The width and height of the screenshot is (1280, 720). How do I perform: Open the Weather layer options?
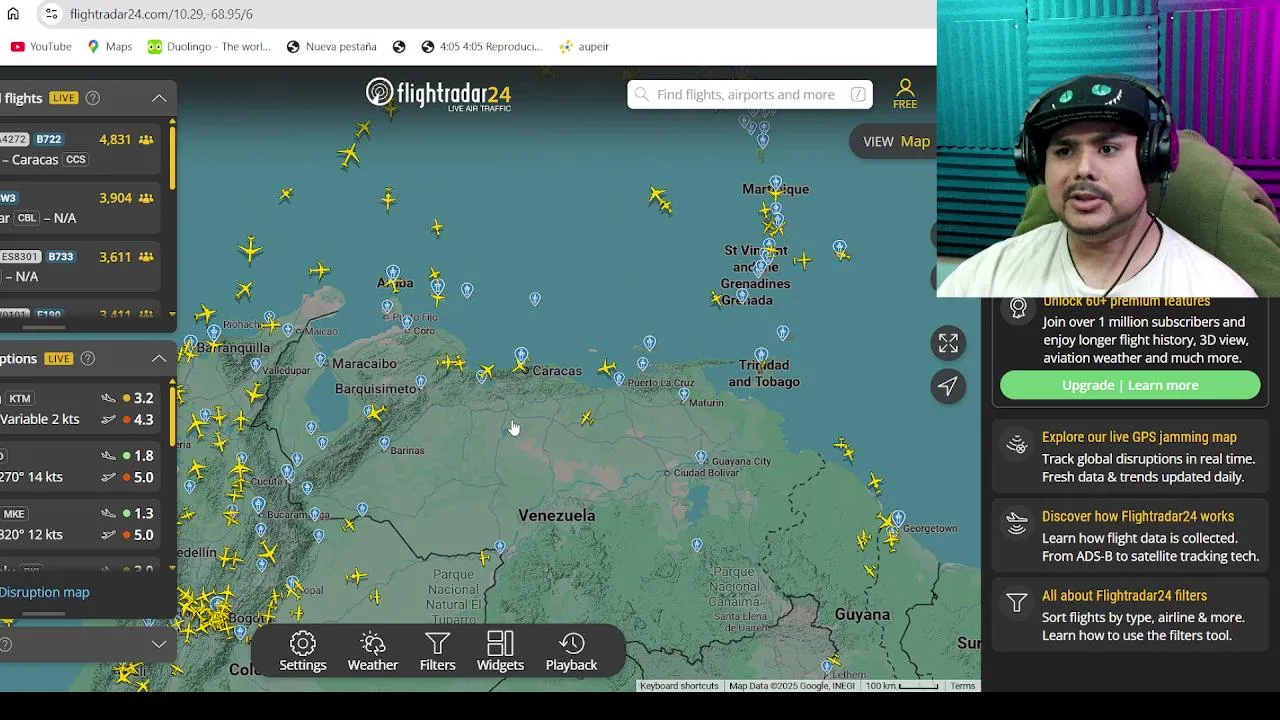pos(372,651)
